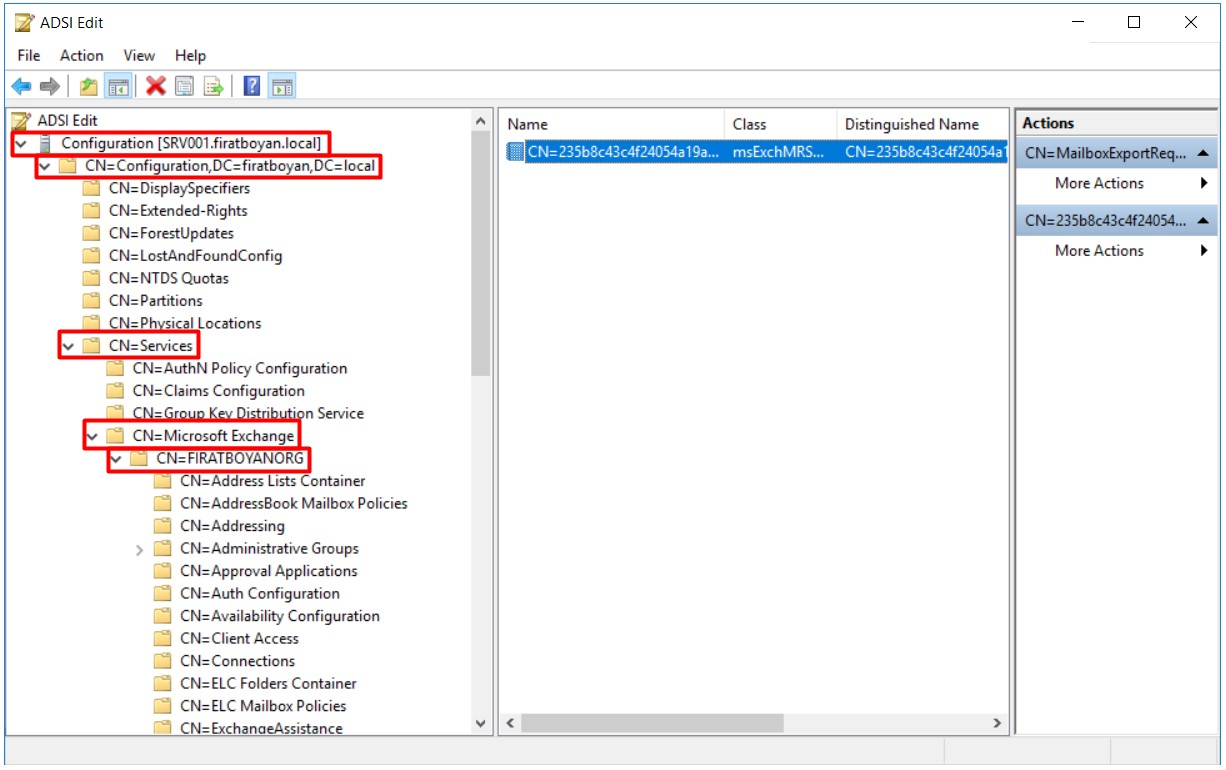The width and height of the screenshot is (1226, 770).
Task: Collapse the CN=Microsoft Exchange tree node
Action: [92, 436]
